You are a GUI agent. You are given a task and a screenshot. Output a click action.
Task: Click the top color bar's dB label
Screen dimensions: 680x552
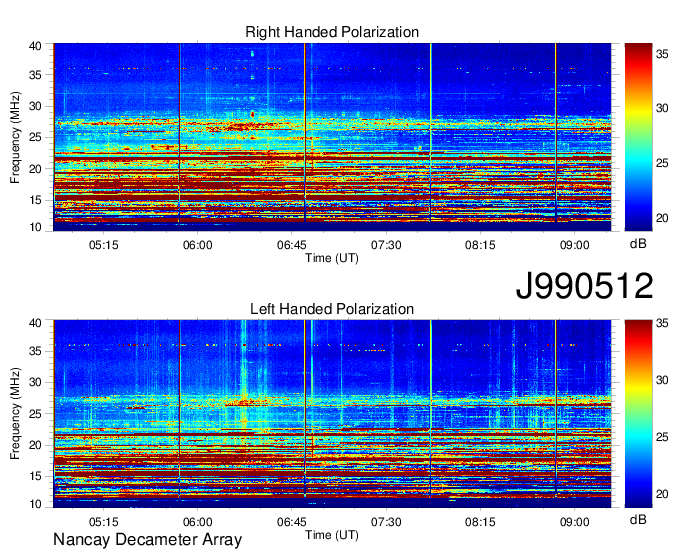click(x=638, y=244)
